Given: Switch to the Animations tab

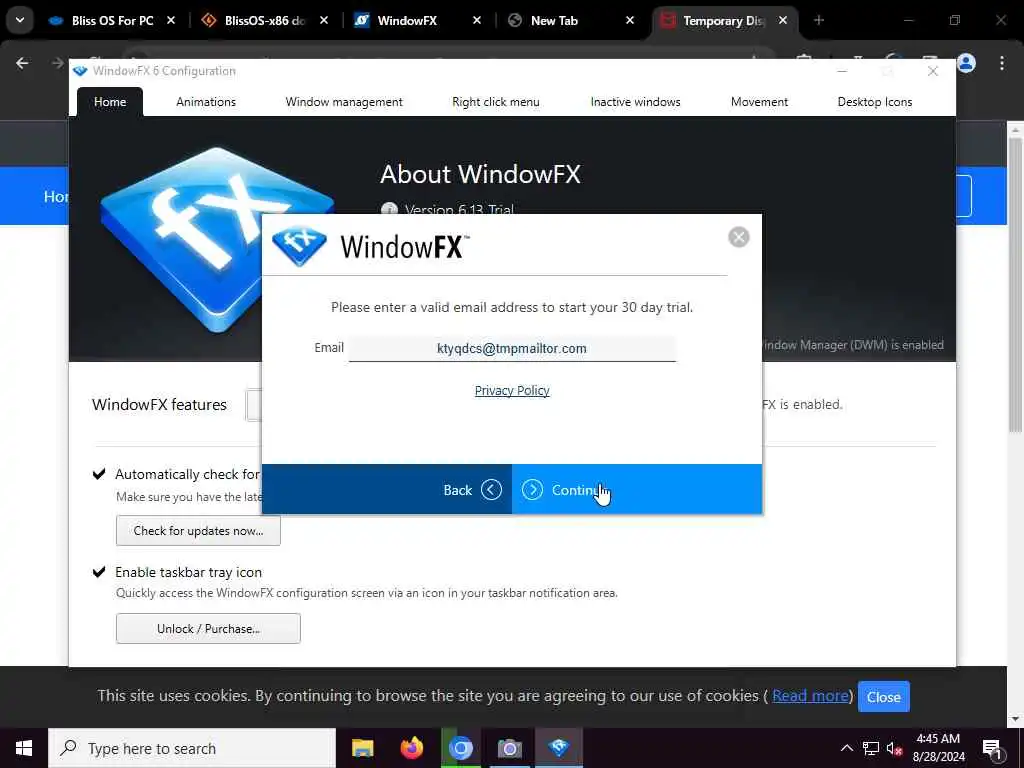Looking at the screenshot, I should tap(206, 102).
